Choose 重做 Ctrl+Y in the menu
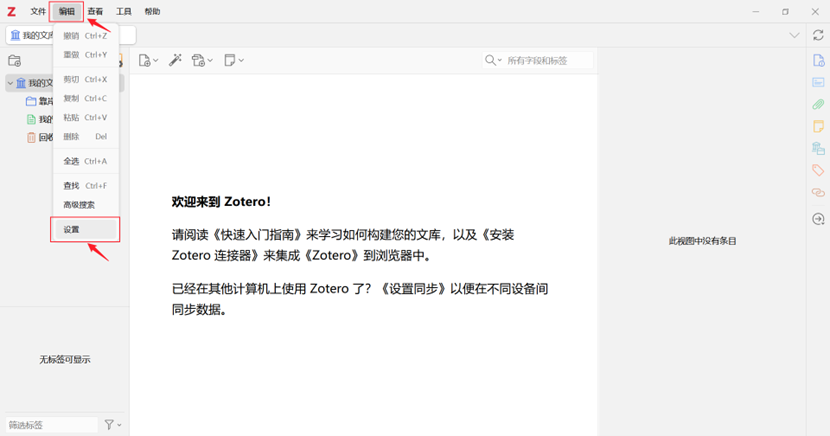This screenshot has width=830, height=436. pyautogui.click(x=85, y=54)
